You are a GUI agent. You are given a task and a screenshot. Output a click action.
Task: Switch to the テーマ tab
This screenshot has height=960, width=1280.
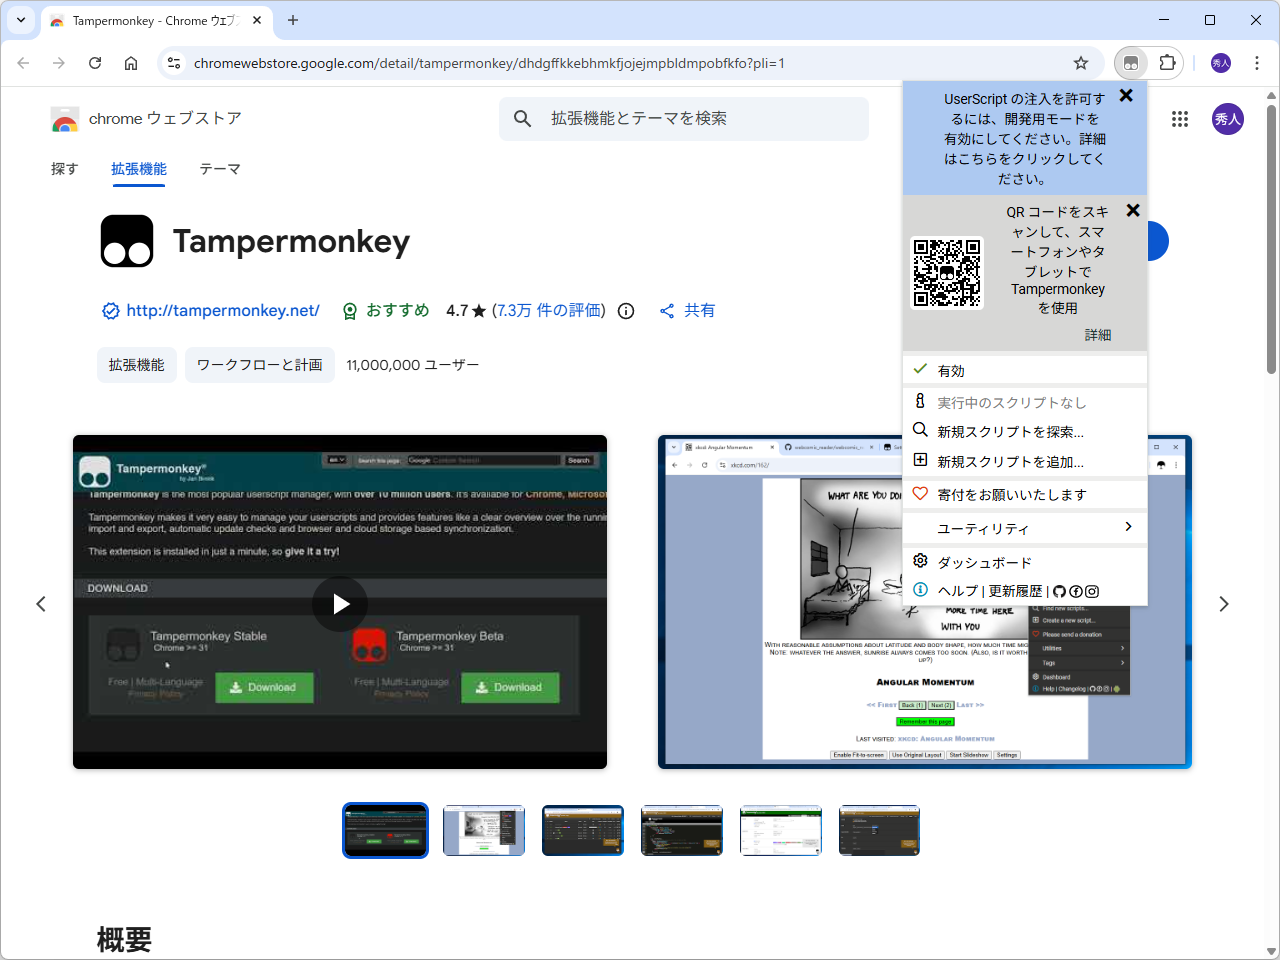click(x=220, y=169)
